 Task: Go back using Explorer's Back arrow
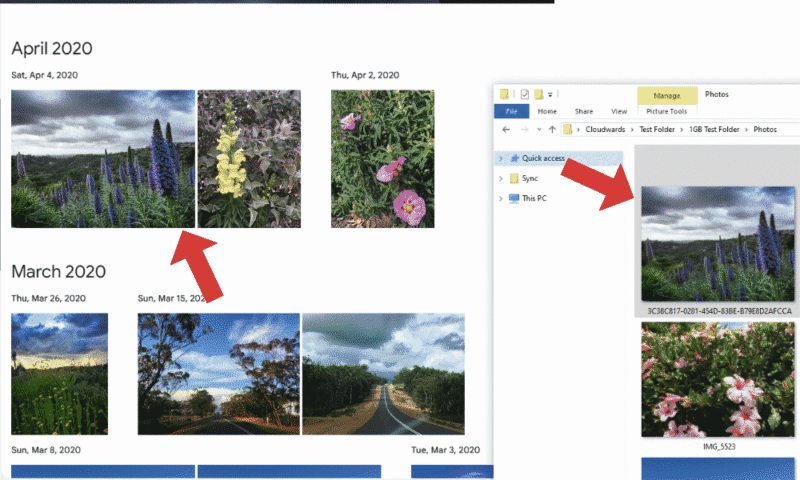[506, 130]
